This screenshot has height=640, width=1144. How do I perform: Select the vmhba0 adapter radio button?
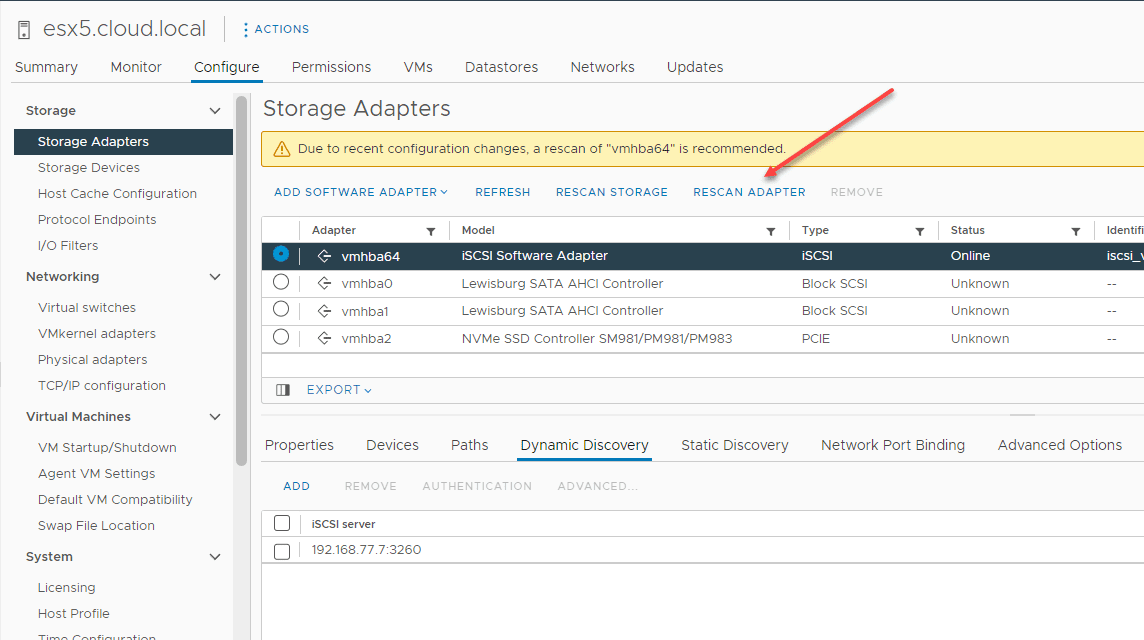[x=281, y=283]
